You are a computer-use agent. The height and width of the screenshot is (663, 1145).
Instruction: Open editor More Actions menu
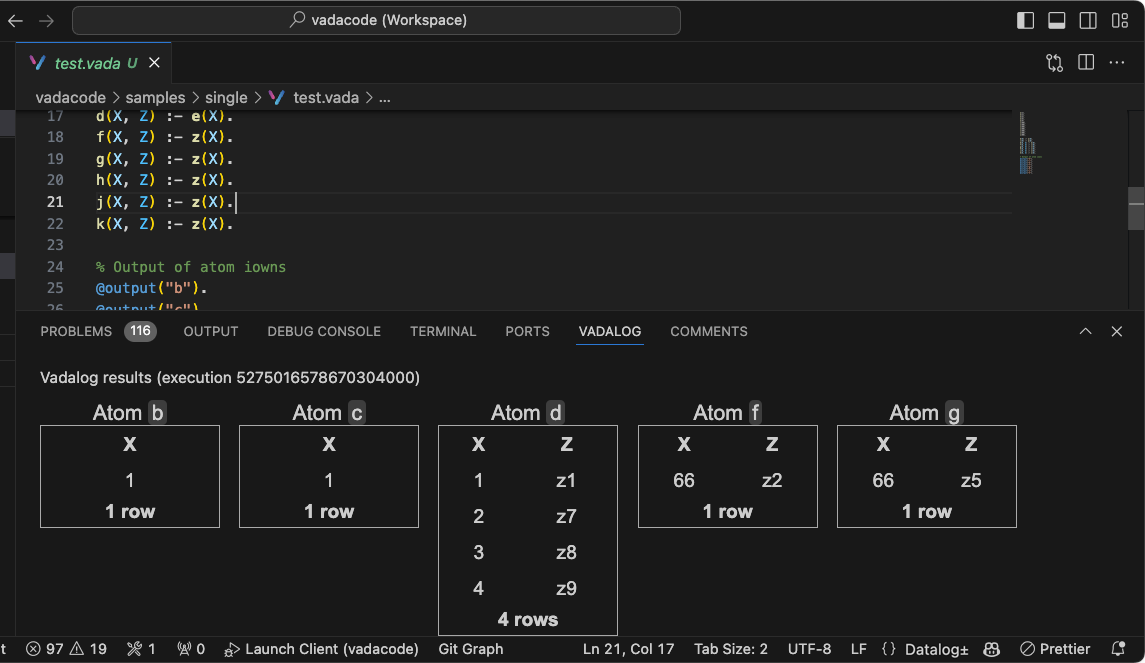(x=1118, y=62)
